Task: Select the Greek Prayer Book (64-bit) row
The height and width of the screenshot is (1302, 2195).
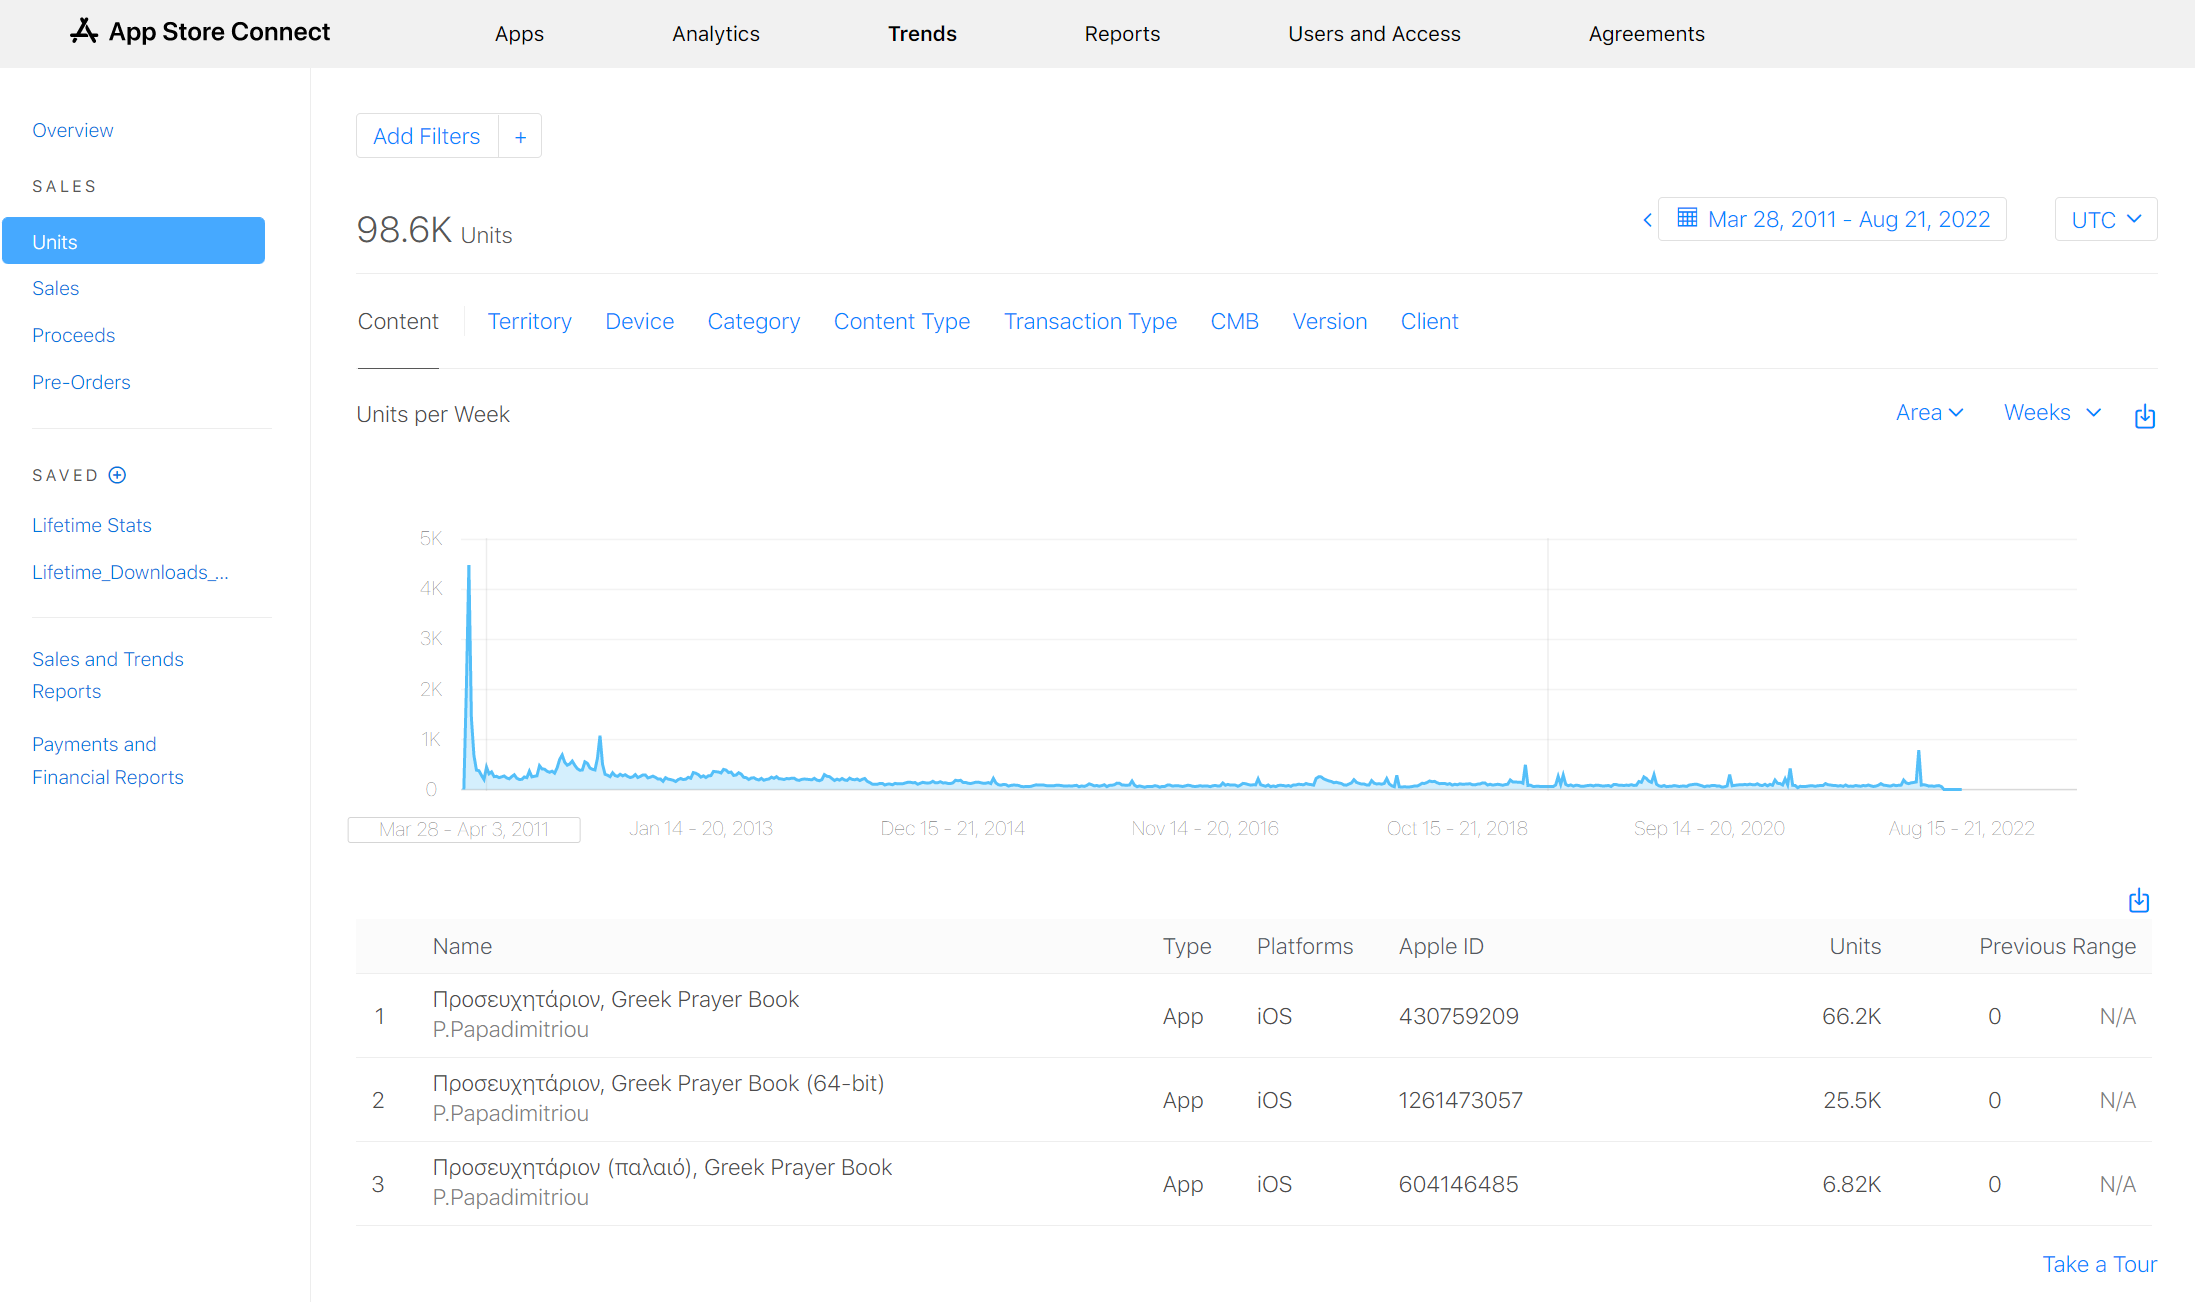Action: (x=658, y=1099)
